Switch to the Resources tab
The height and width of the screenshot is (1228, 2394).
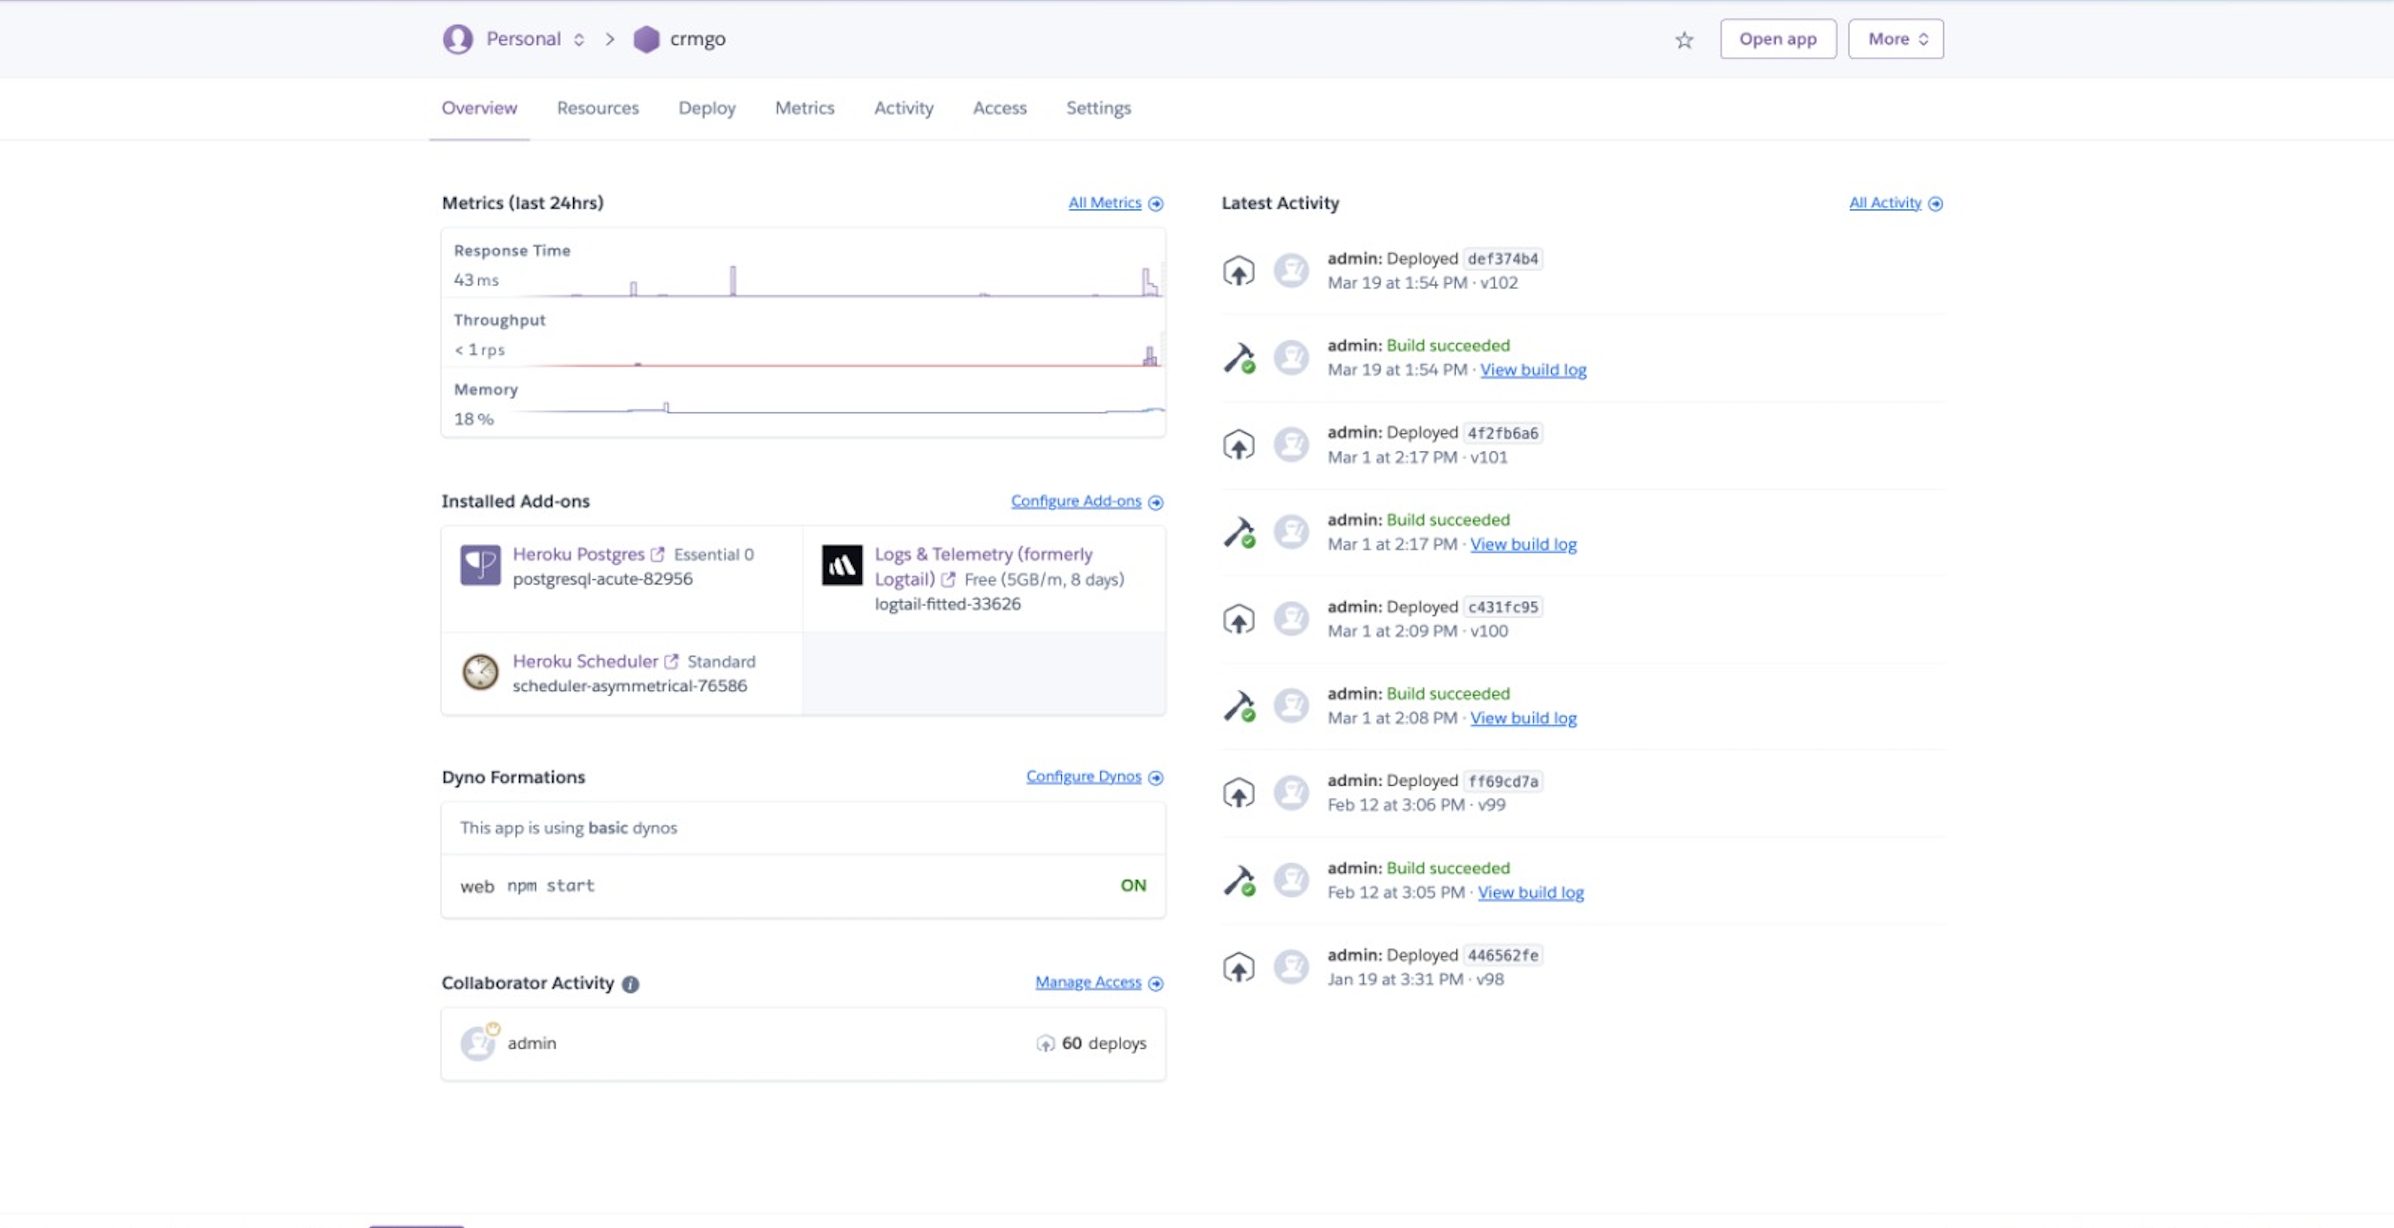(597, 108)
